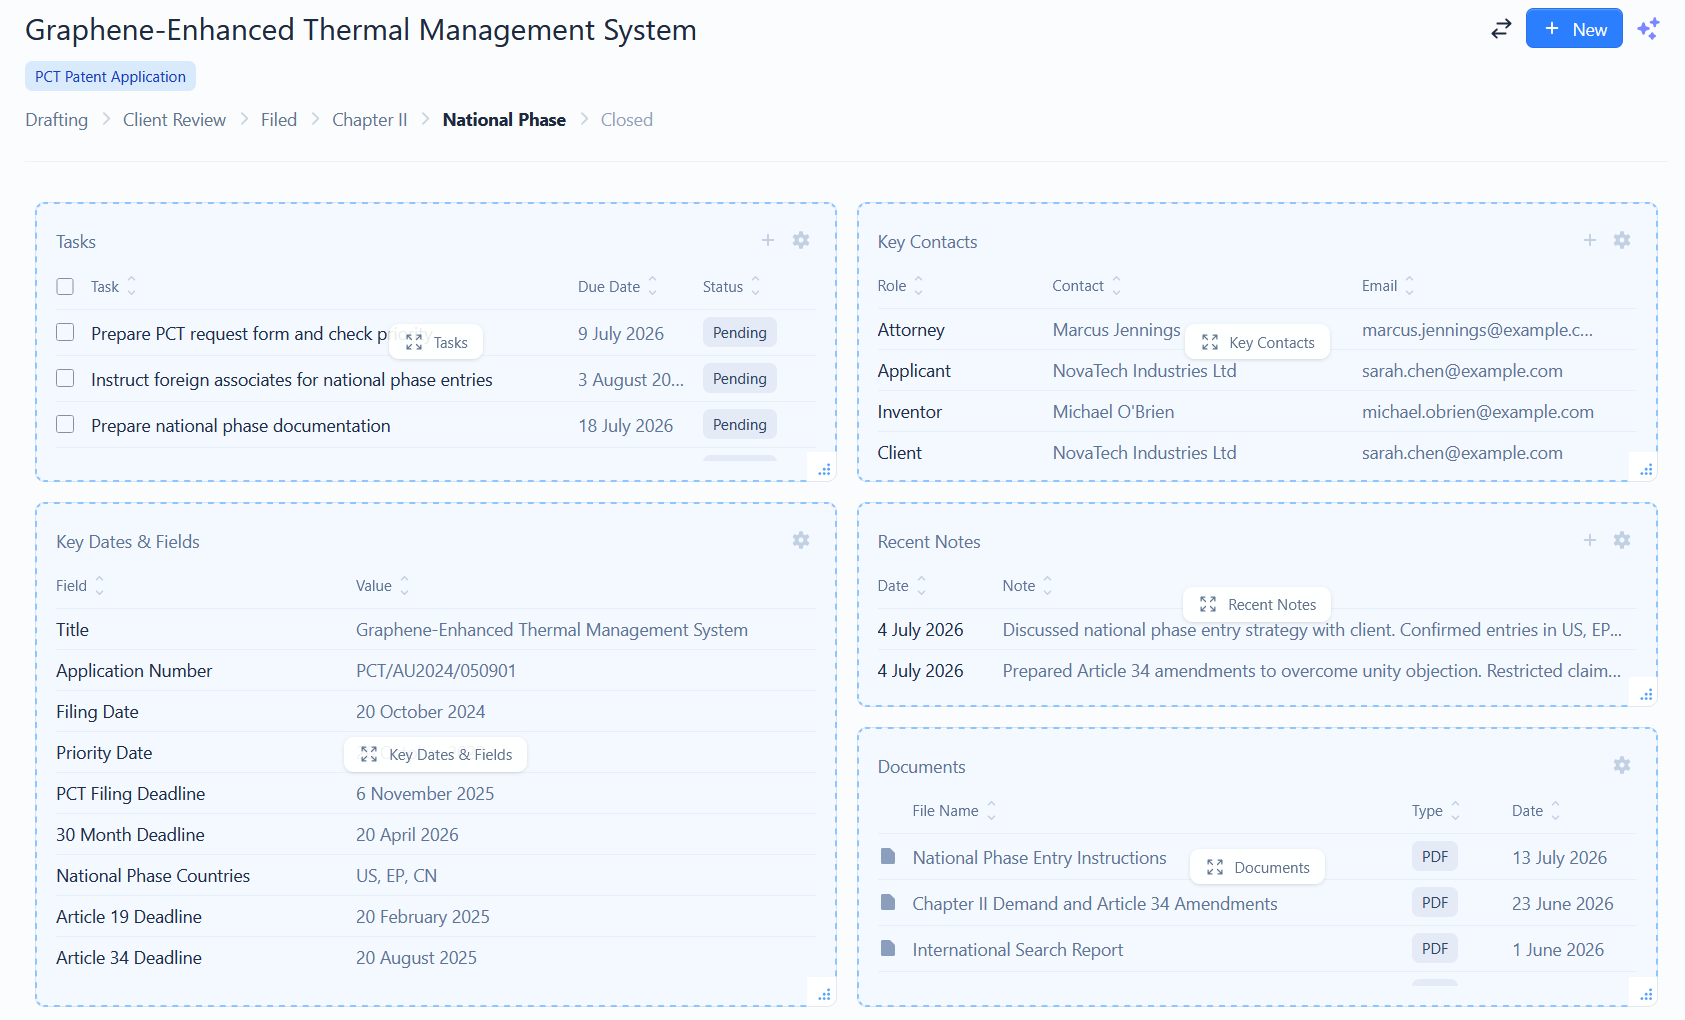The width and height of the screenshot is (1685, 1020).
Task: Click the blue New button
Action: (1574, 29)
